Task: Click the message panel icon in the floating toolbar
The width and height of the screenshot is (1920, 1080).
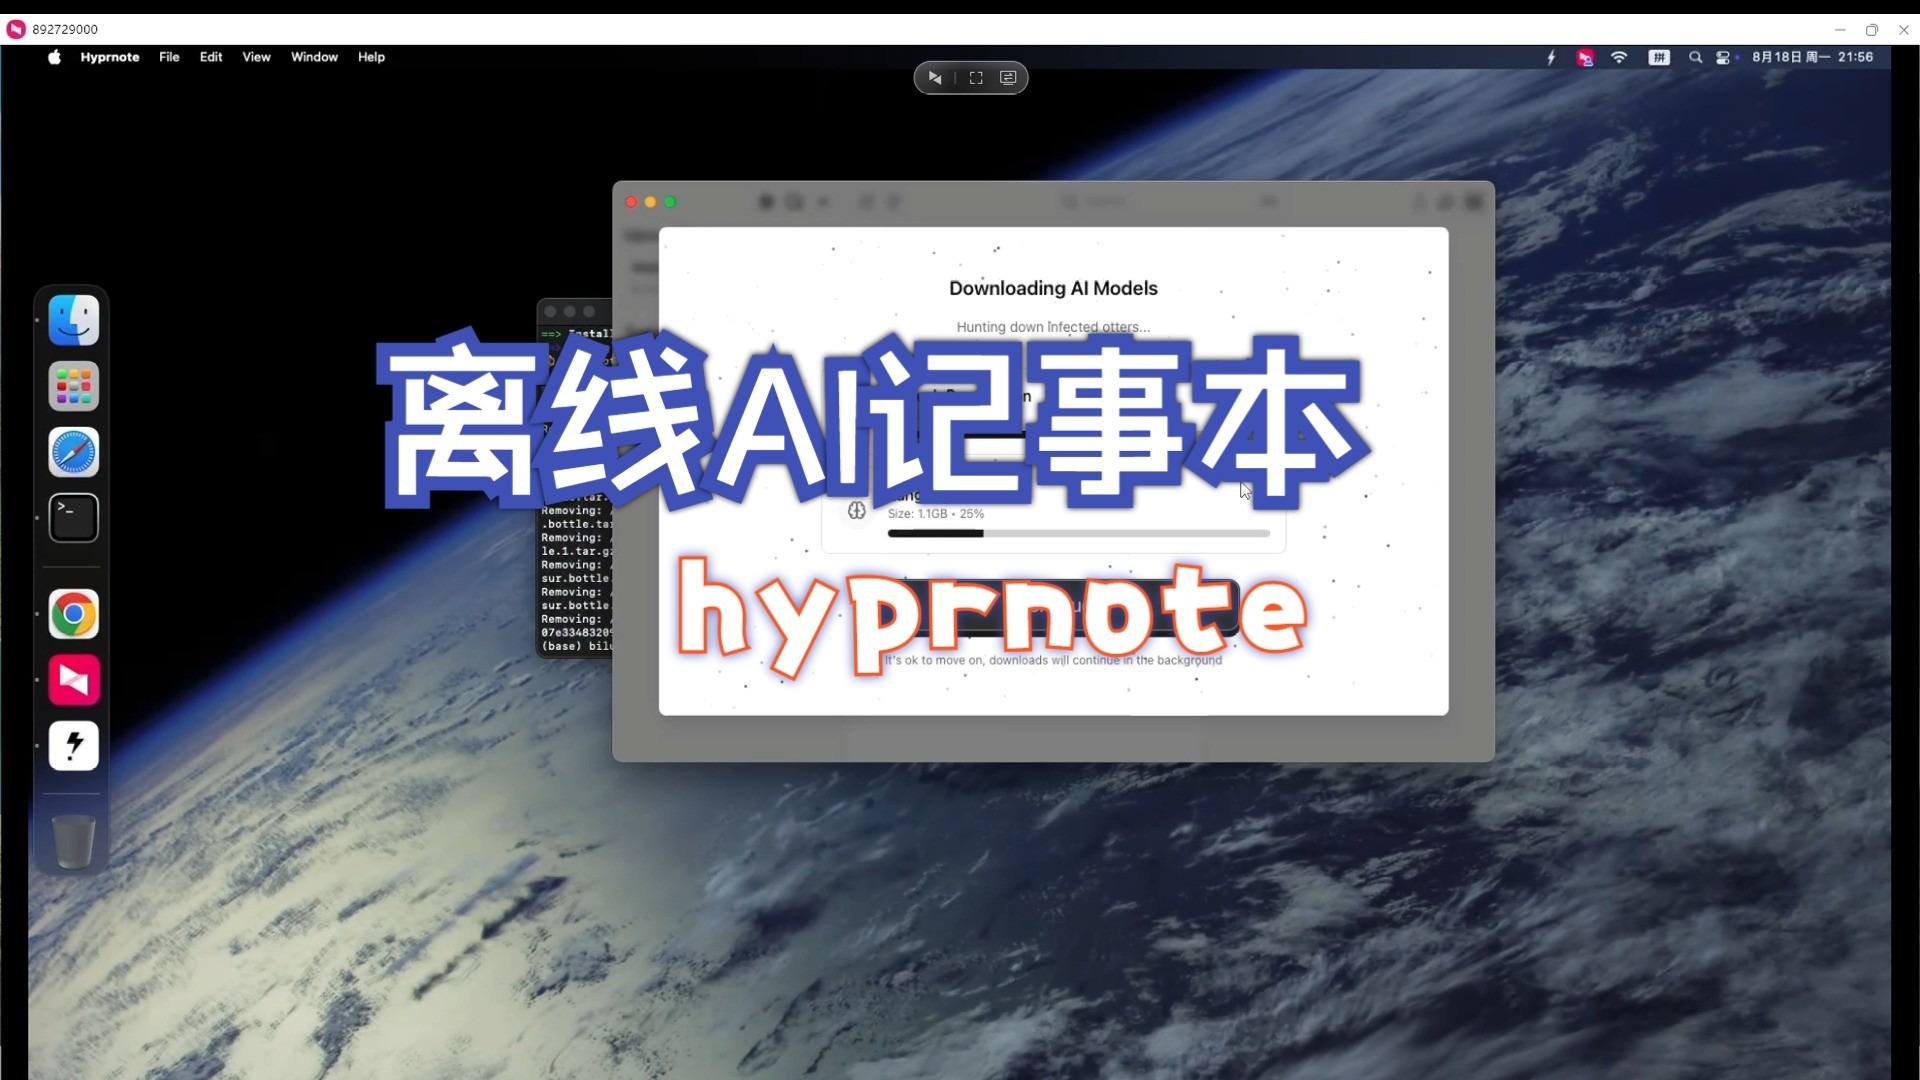Action: tap(1008, 78)
